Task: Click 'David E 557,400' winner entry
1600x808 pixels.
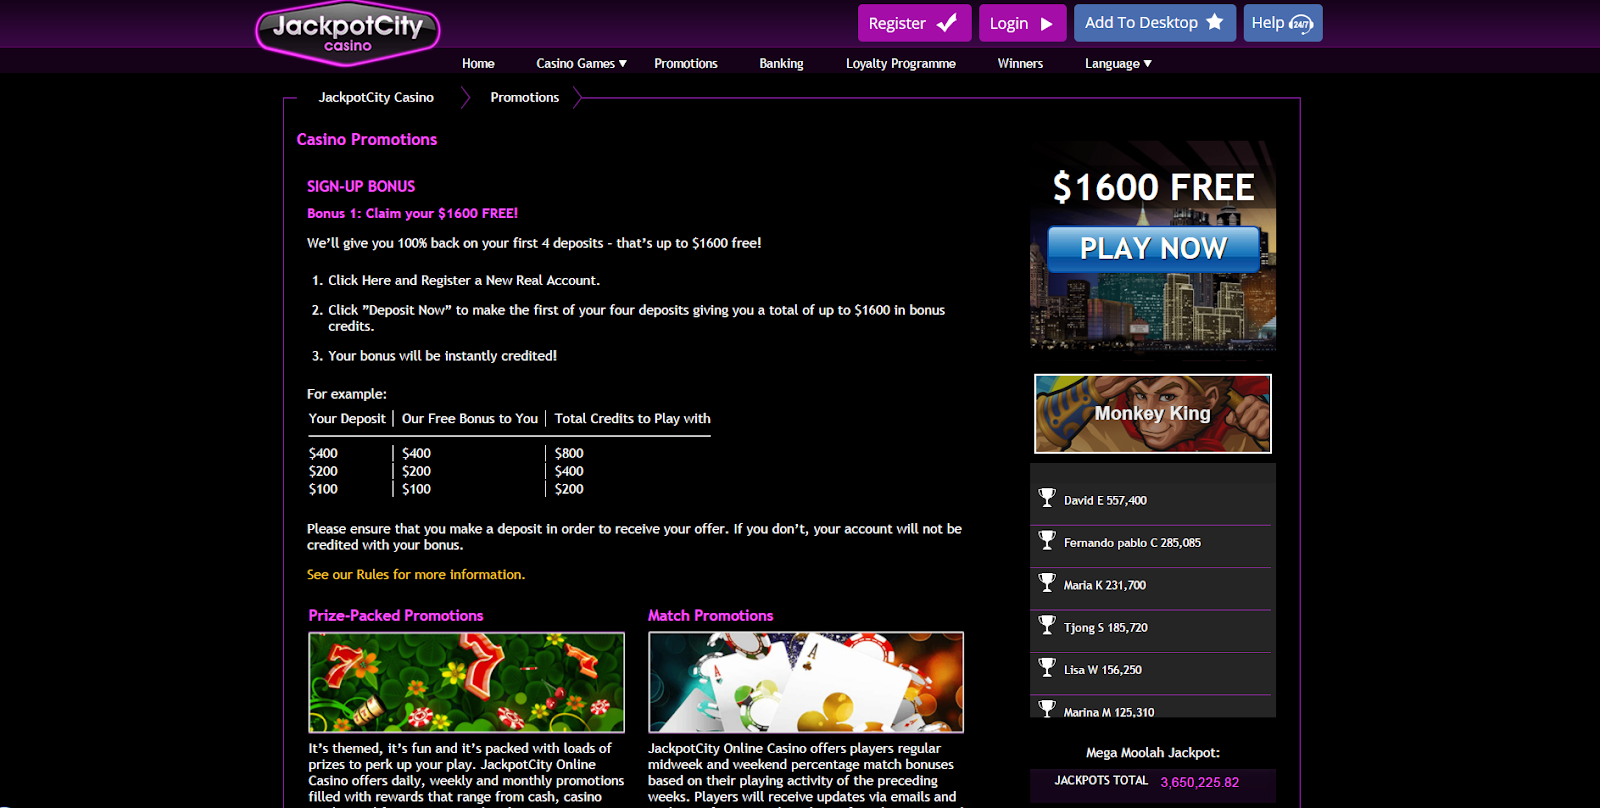Action: point(1105,501)
